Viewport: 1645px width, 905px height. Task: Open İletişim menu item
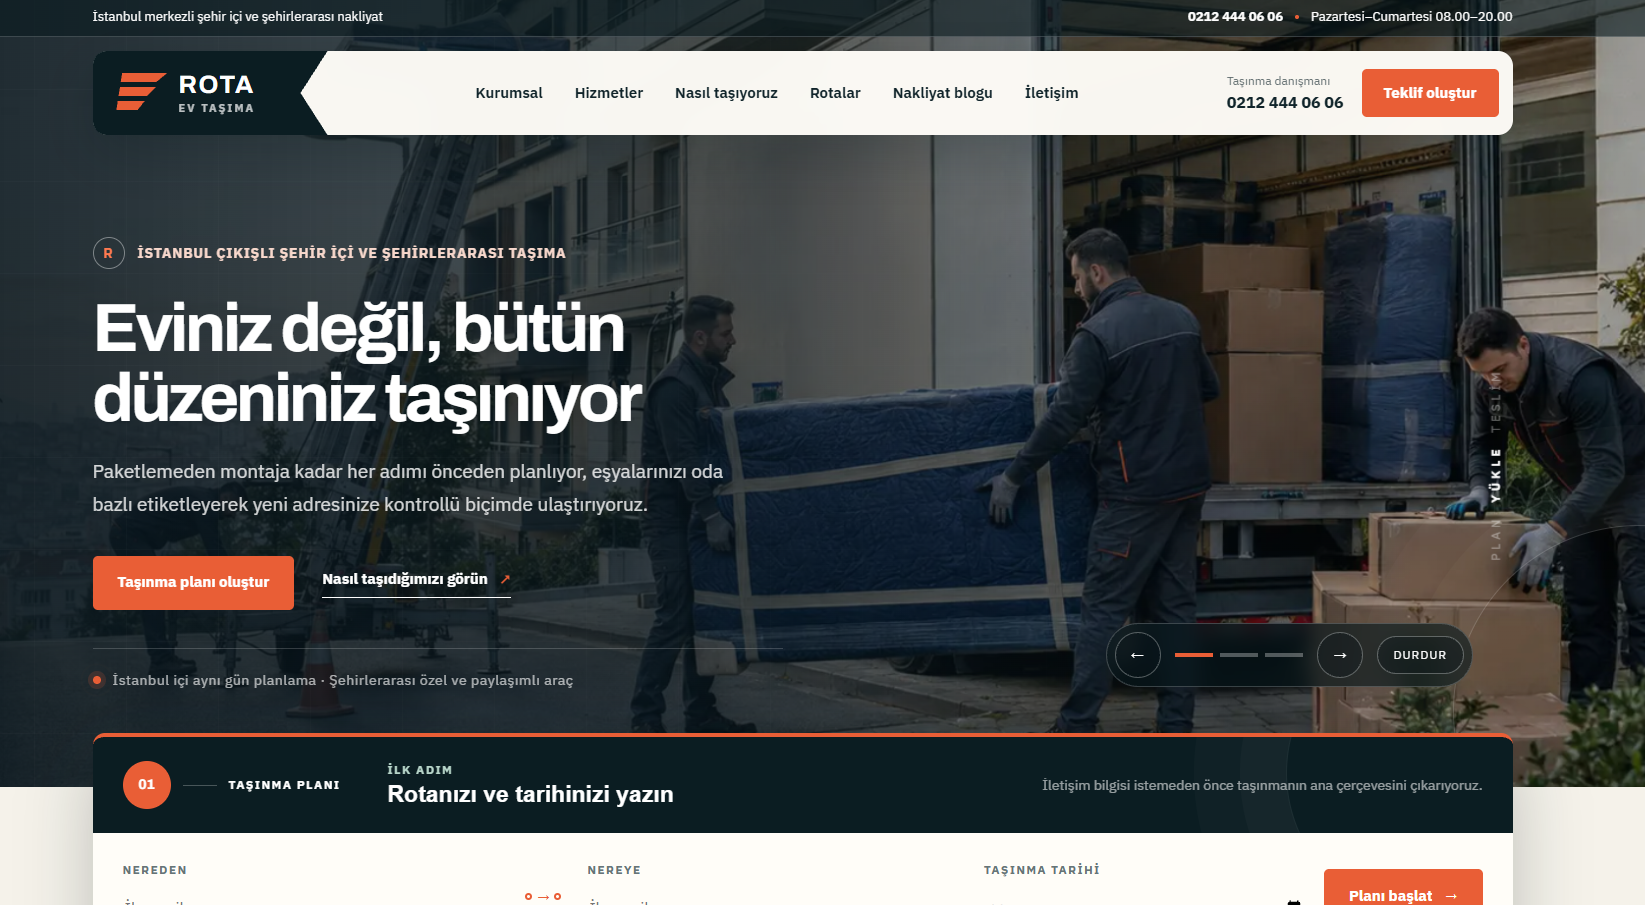point(1052,93)
